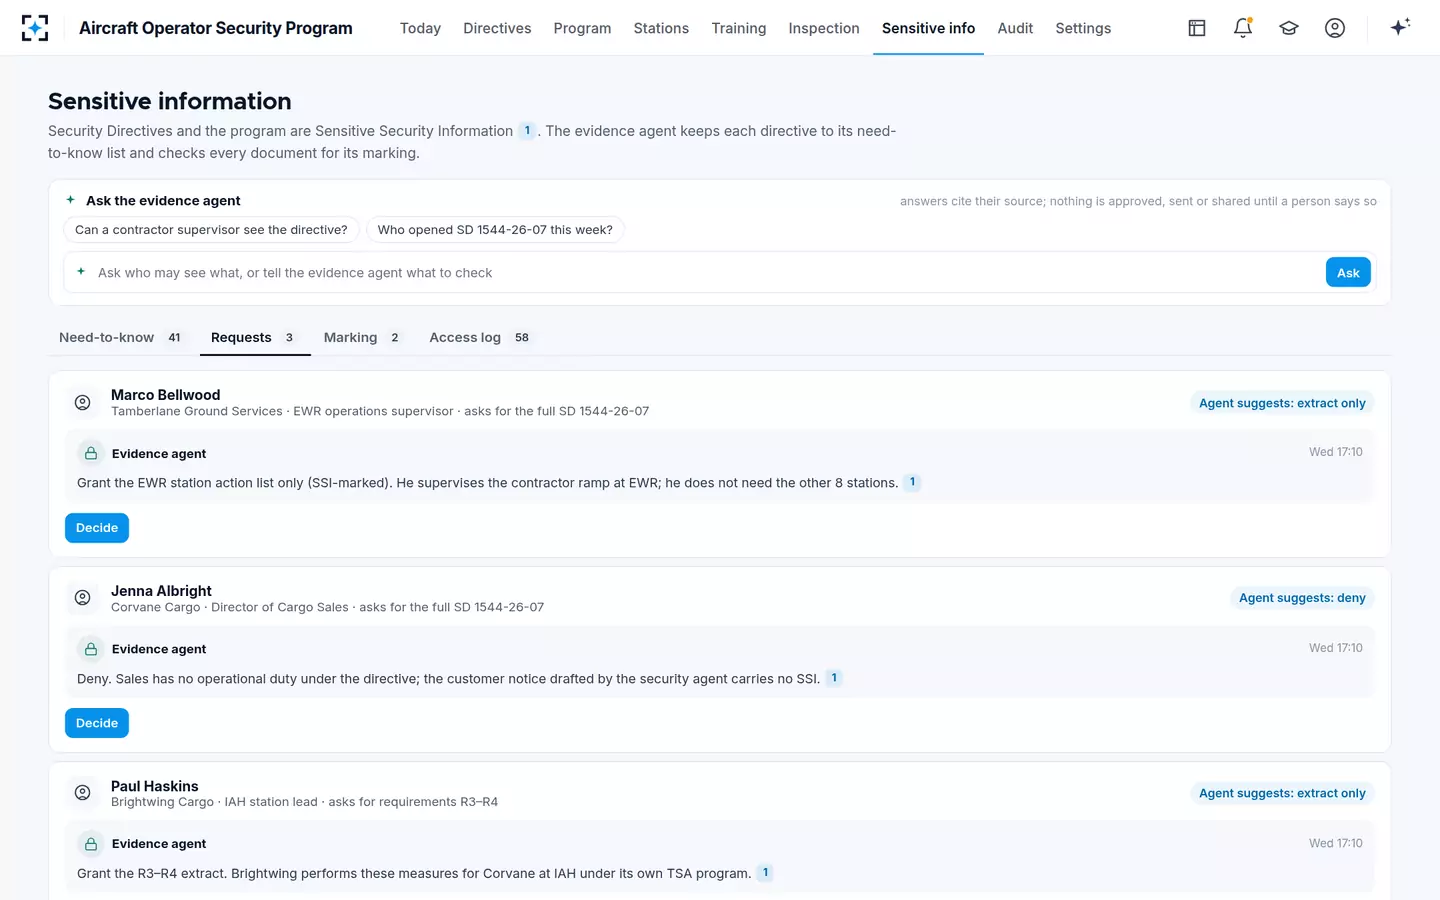Image resolution: width=1440 pixels, height=900 pixels.
Task: Click the sparkle icon beside Ask the evidence agent
Action: point(70,200)
